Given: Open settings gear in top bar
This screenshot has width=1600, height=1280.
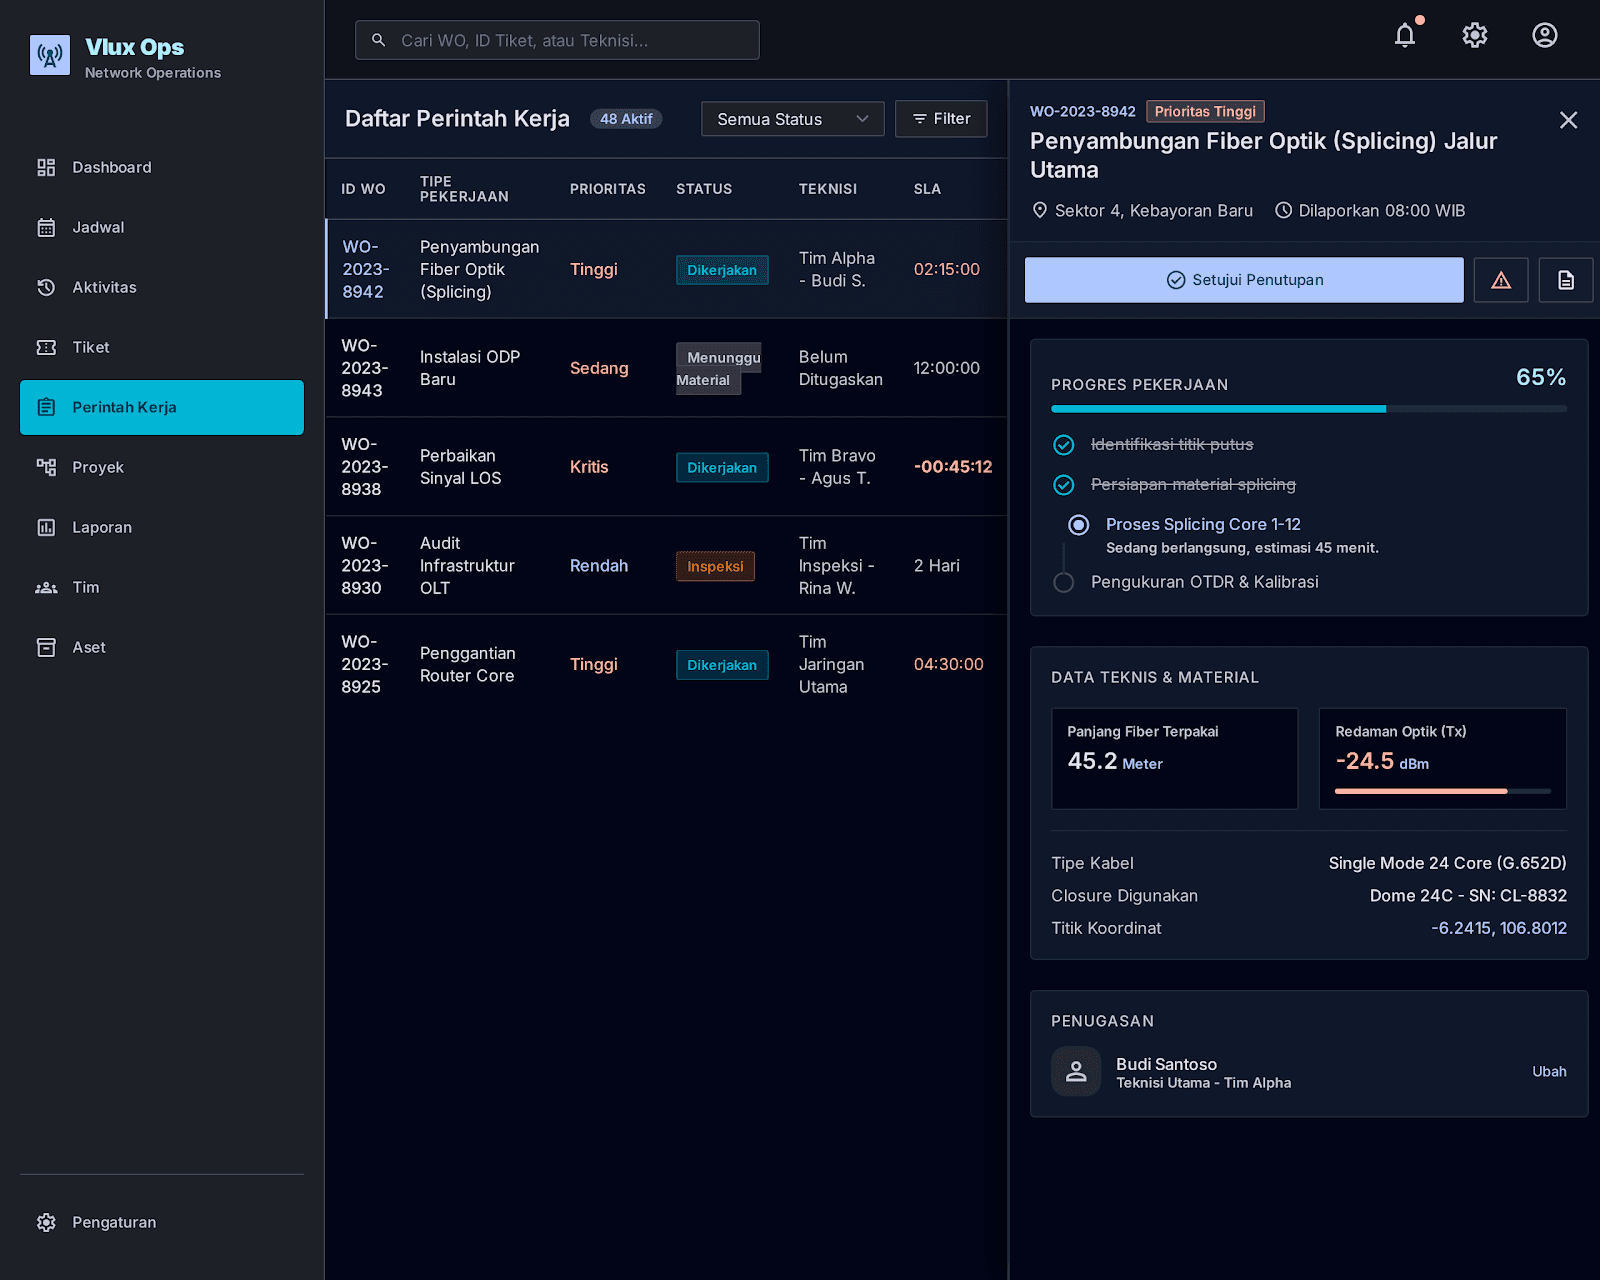Looking at the screenshot, I should 1475,36.
